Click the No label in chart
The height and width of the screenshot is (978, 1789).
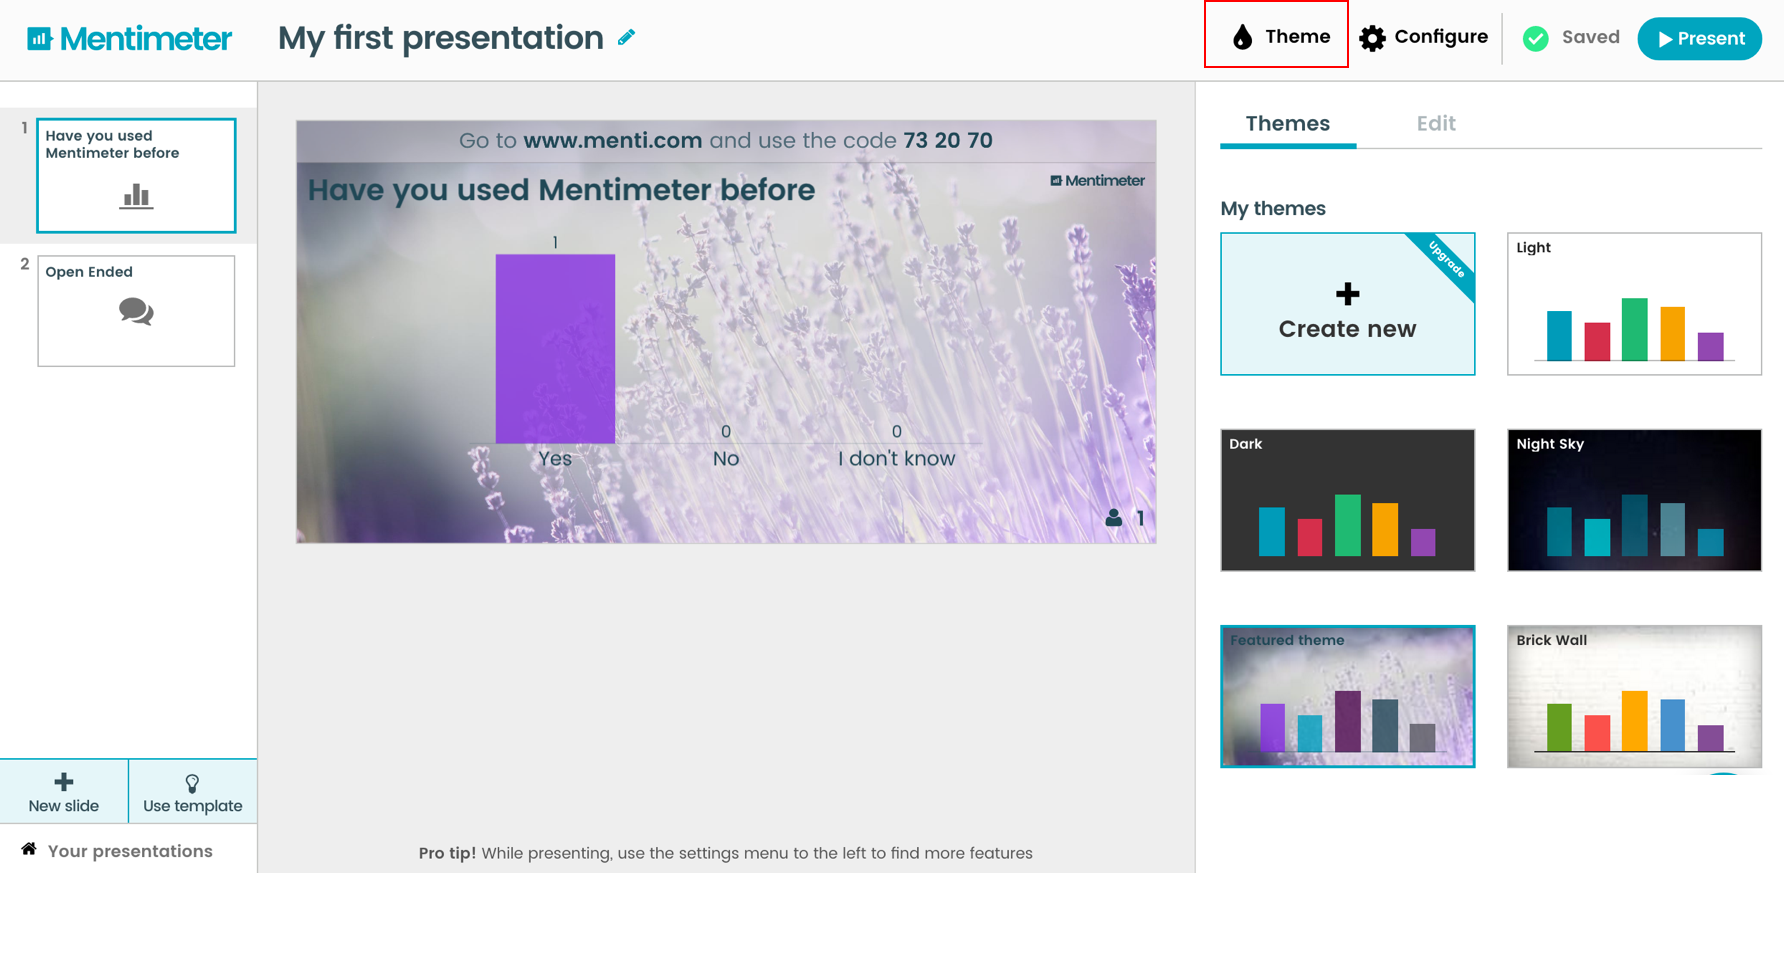point(726,459)
